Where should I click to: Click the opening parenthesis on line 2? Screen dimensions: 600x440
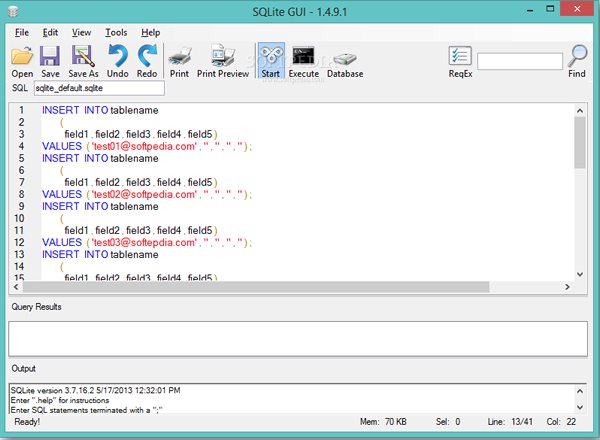(x=62, y=122)
